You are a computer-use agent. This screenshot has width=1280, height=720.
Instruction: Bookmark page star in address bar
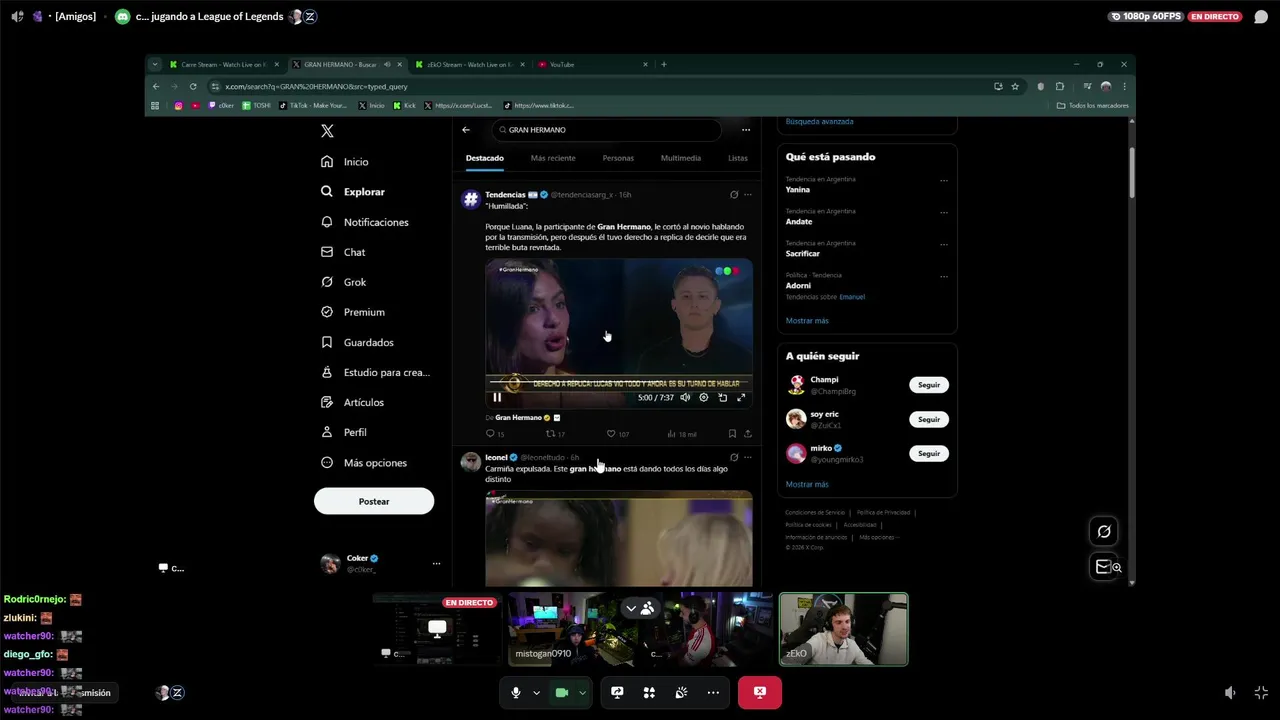tap(1015, 87)
